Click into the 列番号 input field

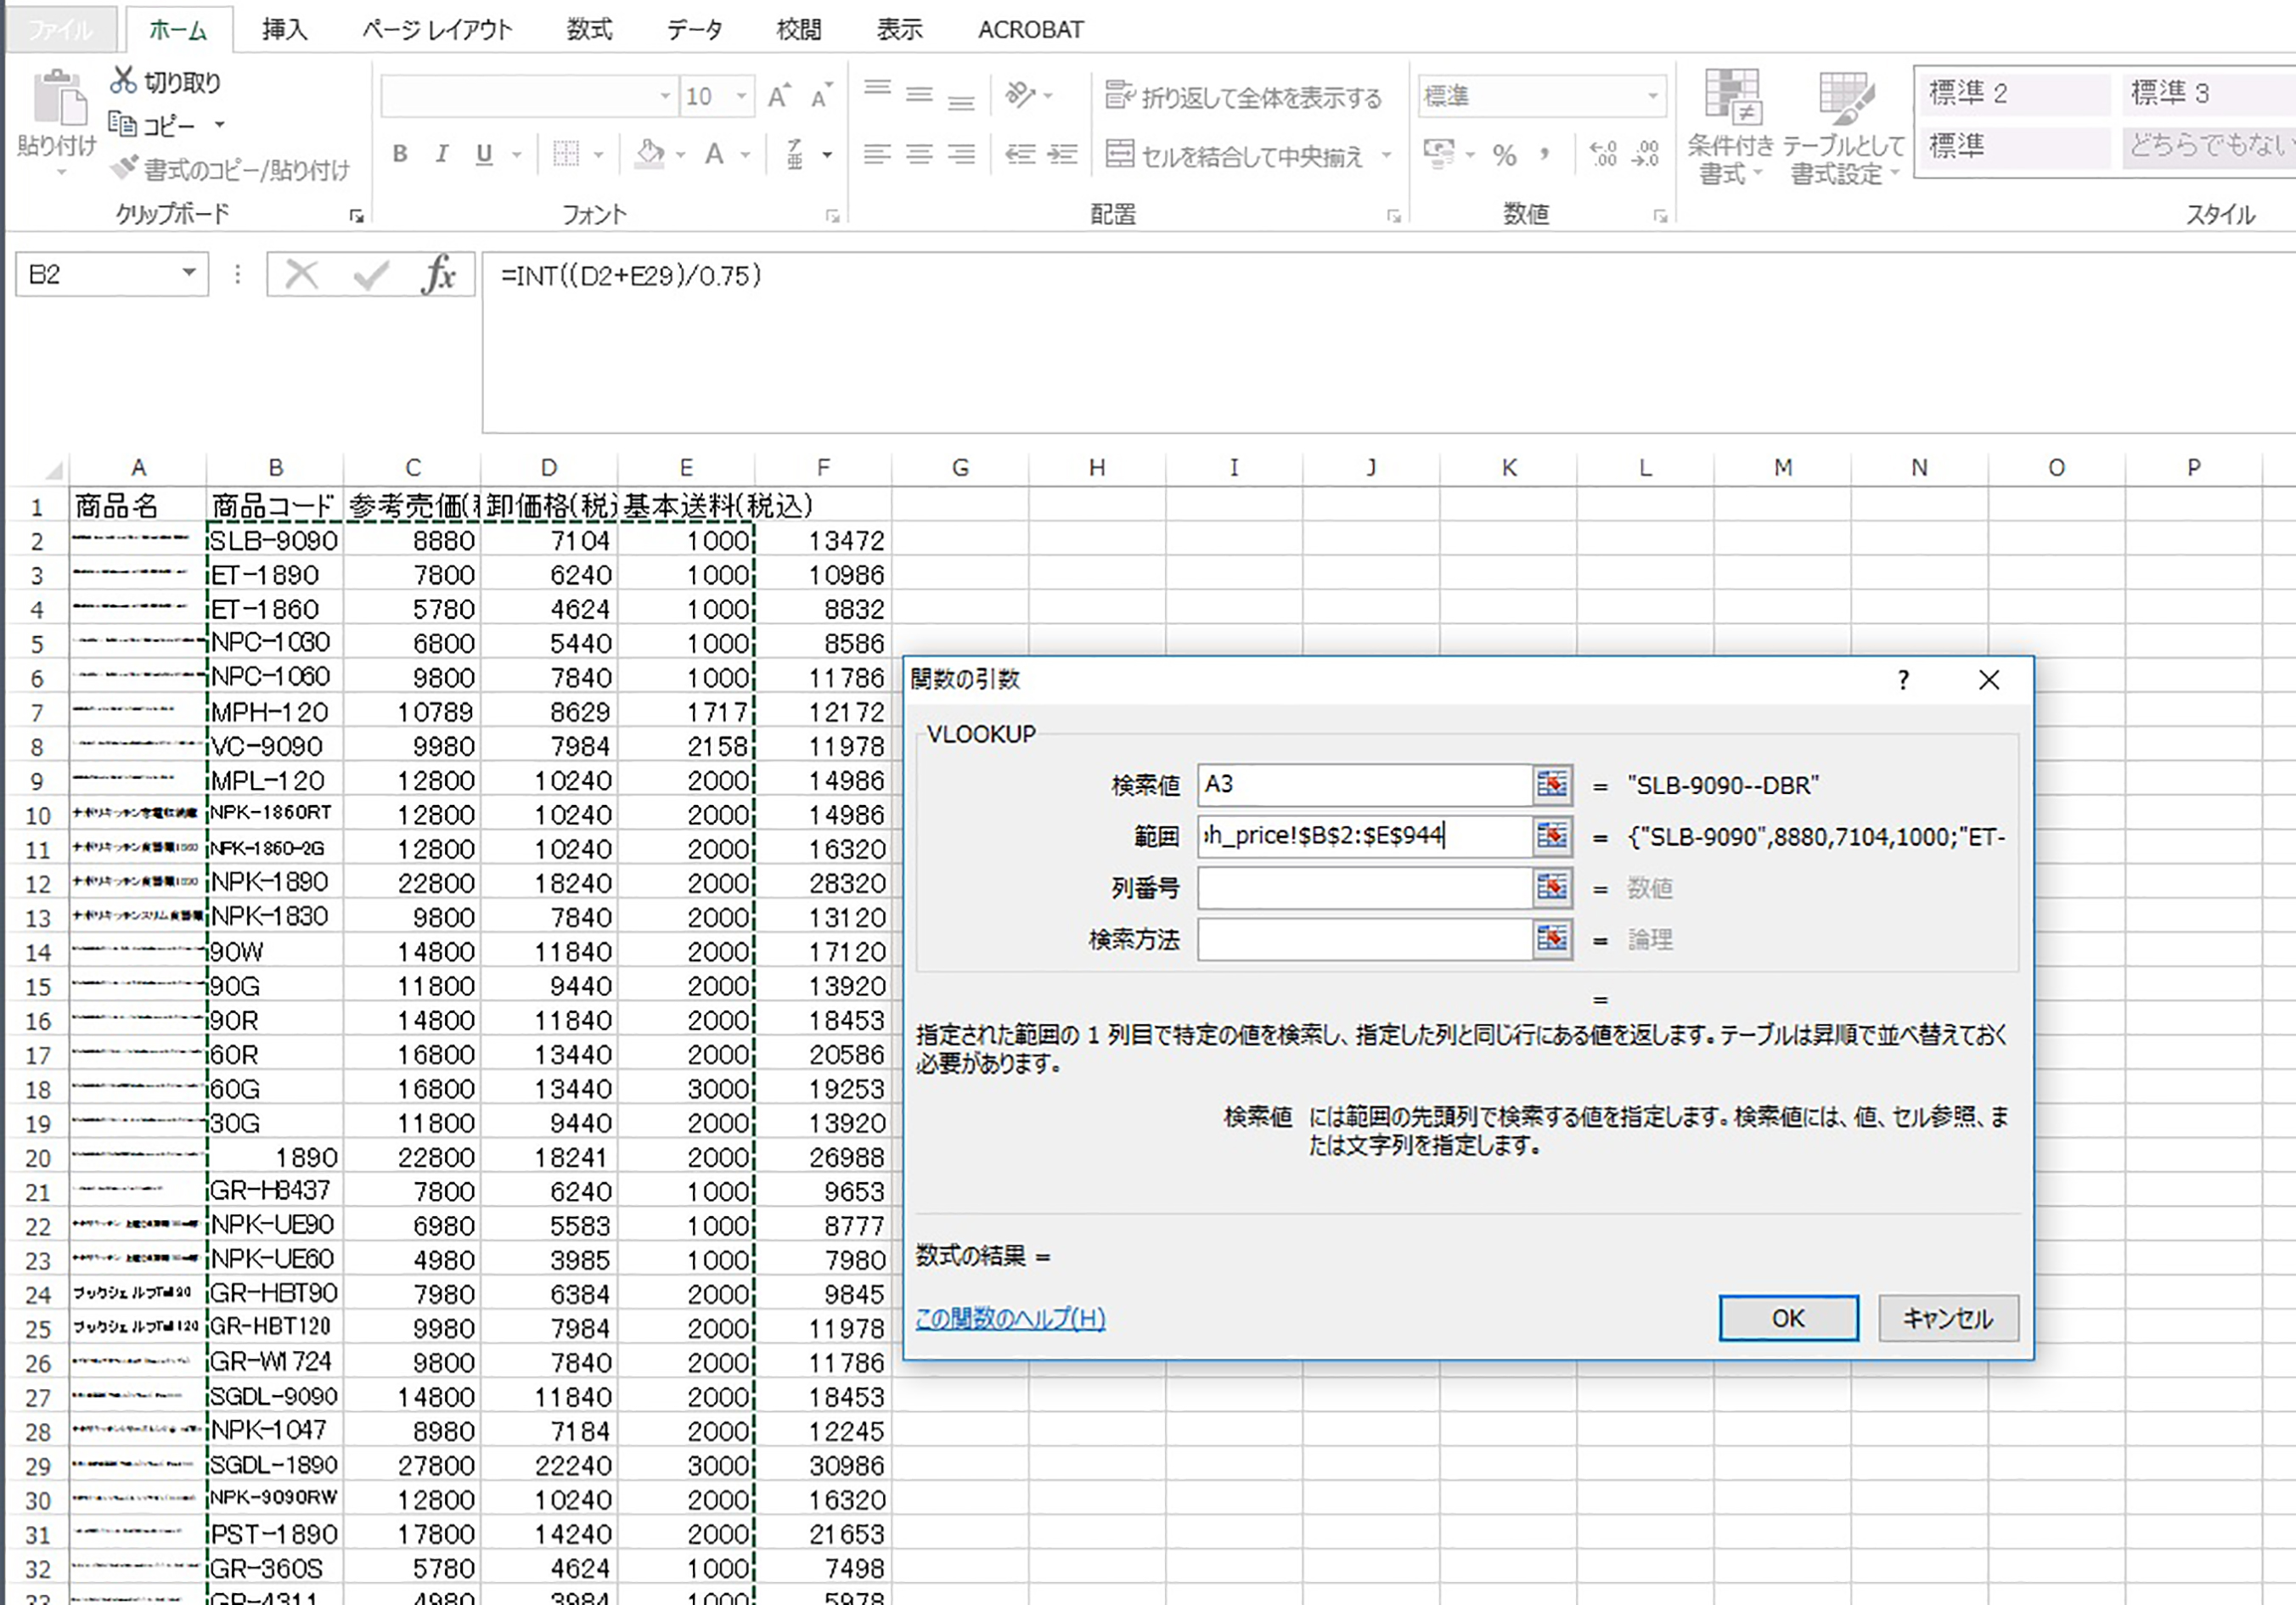click(1364, 888)
